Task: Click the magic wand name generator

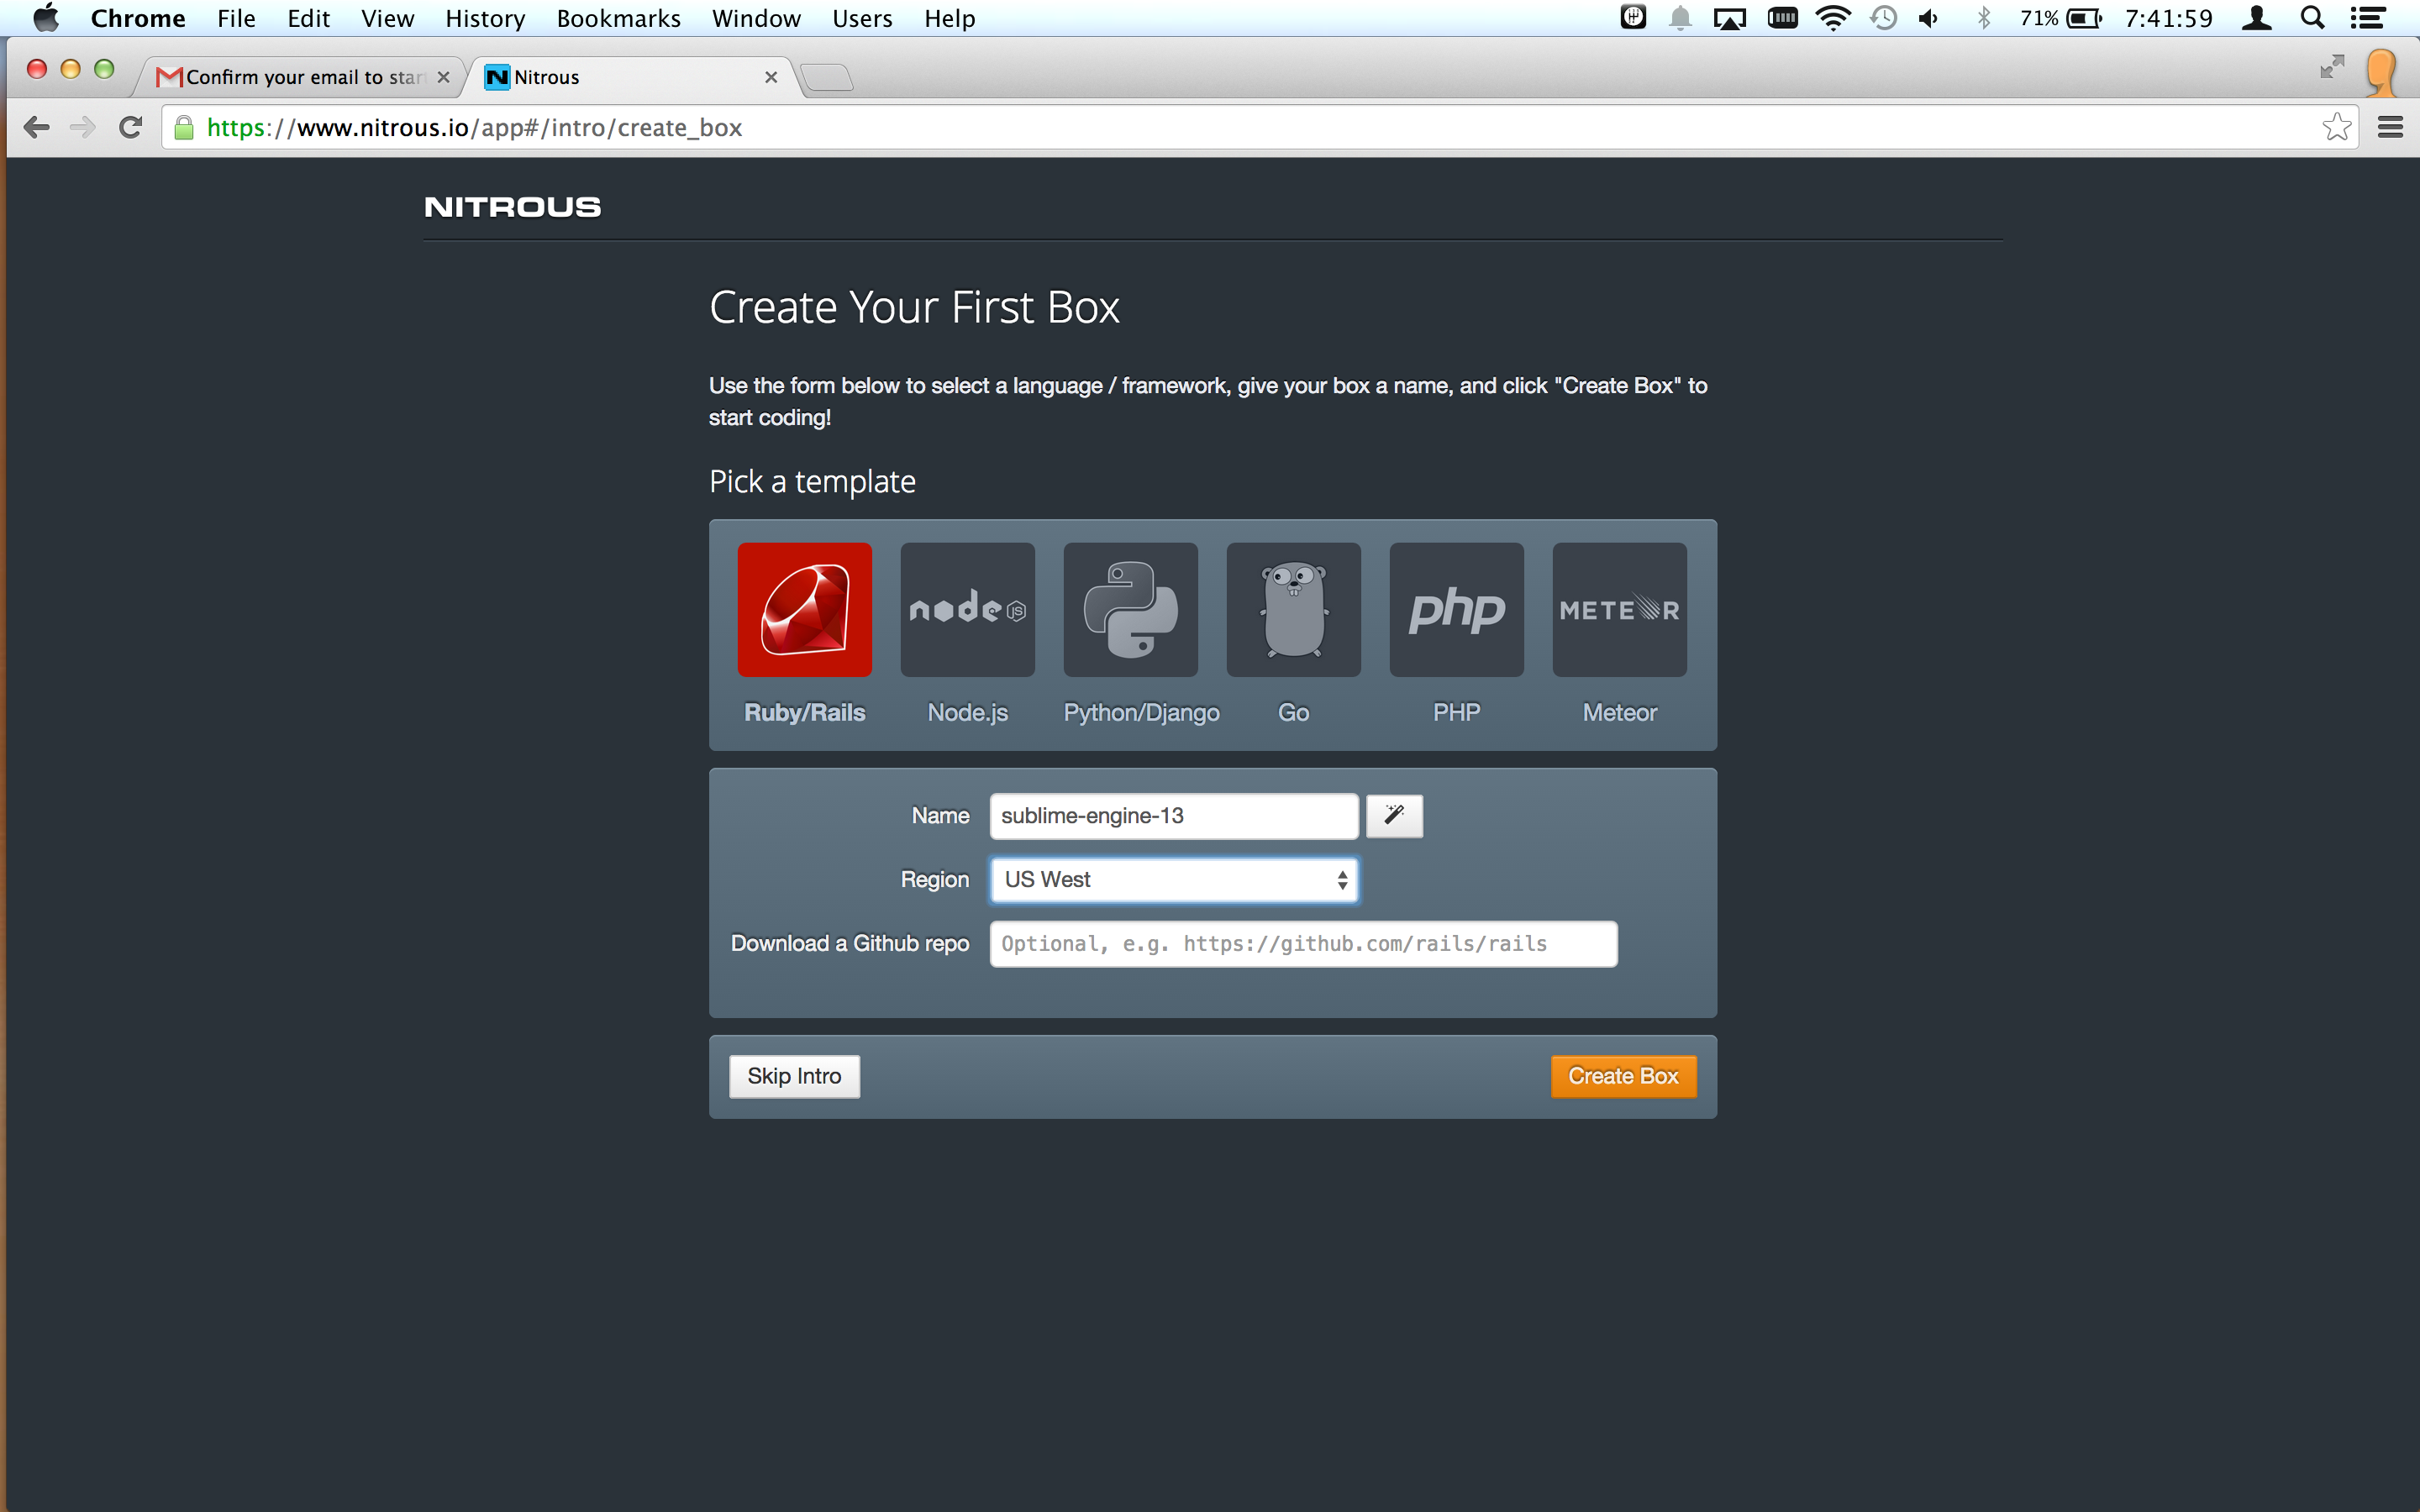Action: pos(1394,815)
